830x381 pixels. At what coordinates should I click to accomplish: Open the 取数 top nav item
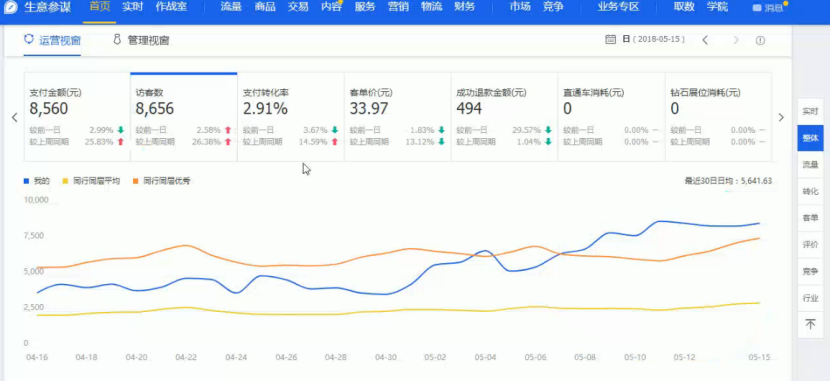(x=684, y=7)
